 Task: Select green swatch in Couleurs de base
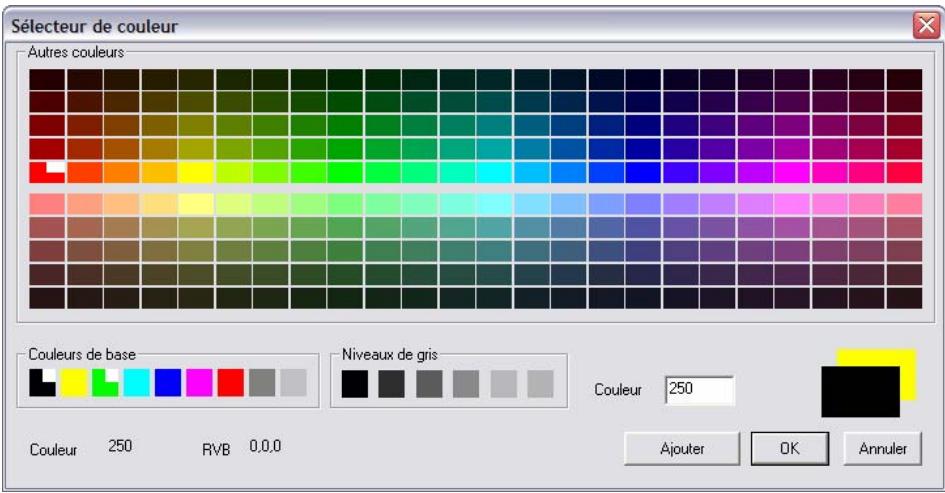[x=105, y=383]
